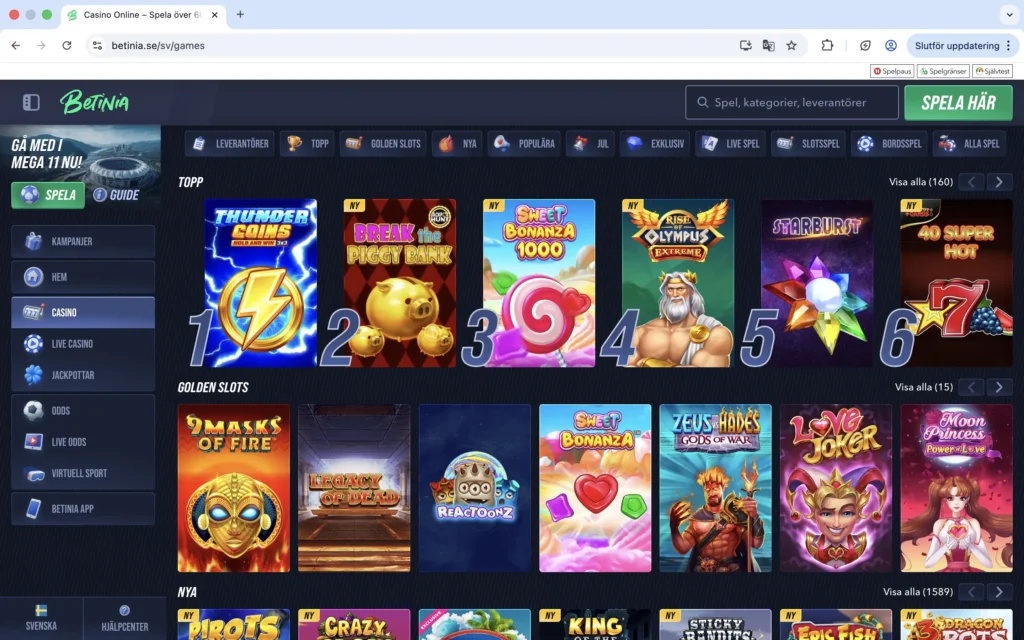Open Kampanjer via the gift icon
1024x640 pixels.
pos(30,241)
